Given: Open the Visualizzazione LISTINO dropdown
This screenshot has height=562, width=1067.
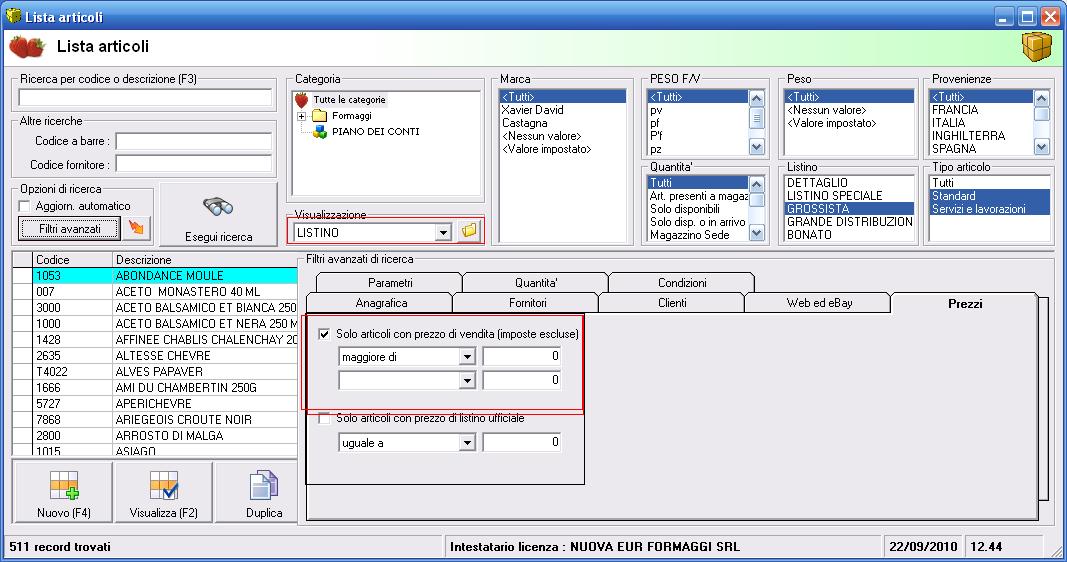Looking at the screenshot, I should click(443, 233).
